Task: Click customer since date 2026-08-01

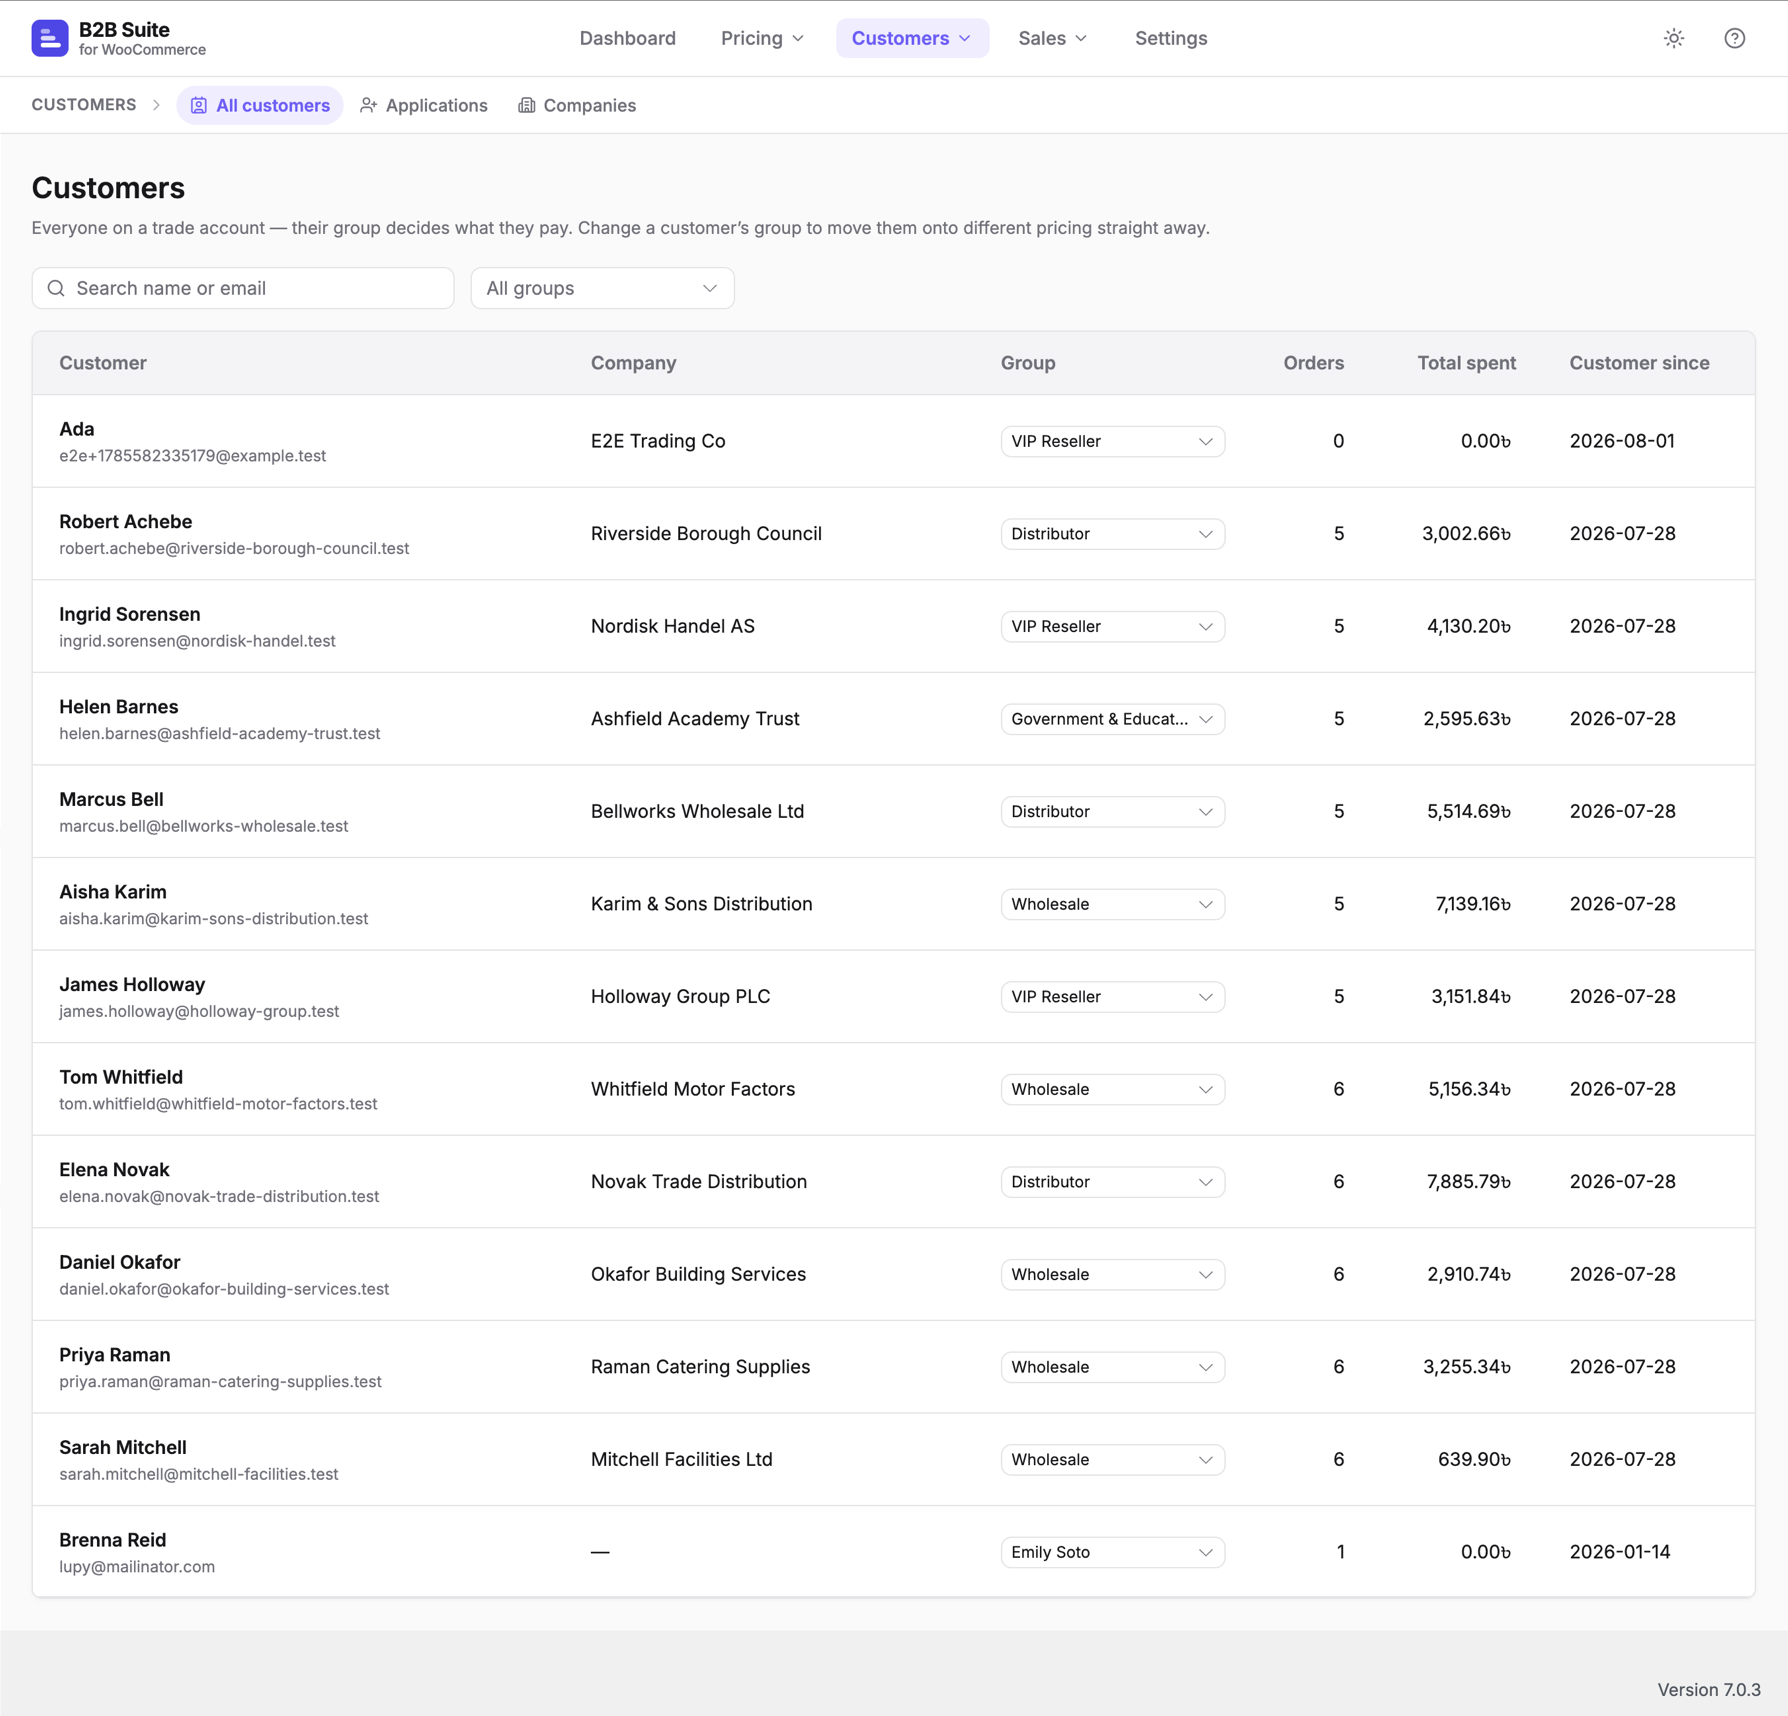Action: click(x=1622, y=441)
